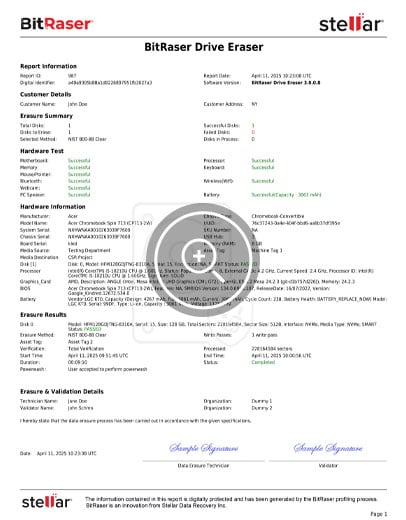406x520 pixels.
Task: Click the 'Asset Tag 2' value
Action: 80,342
